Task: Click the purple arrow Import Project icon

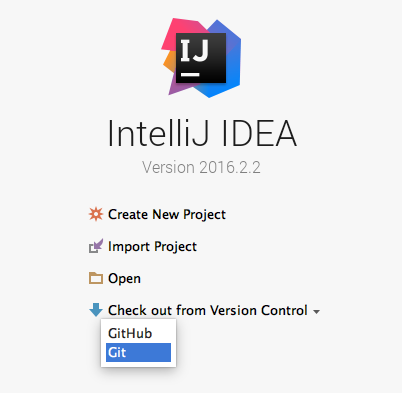Action: coord(96,246)
